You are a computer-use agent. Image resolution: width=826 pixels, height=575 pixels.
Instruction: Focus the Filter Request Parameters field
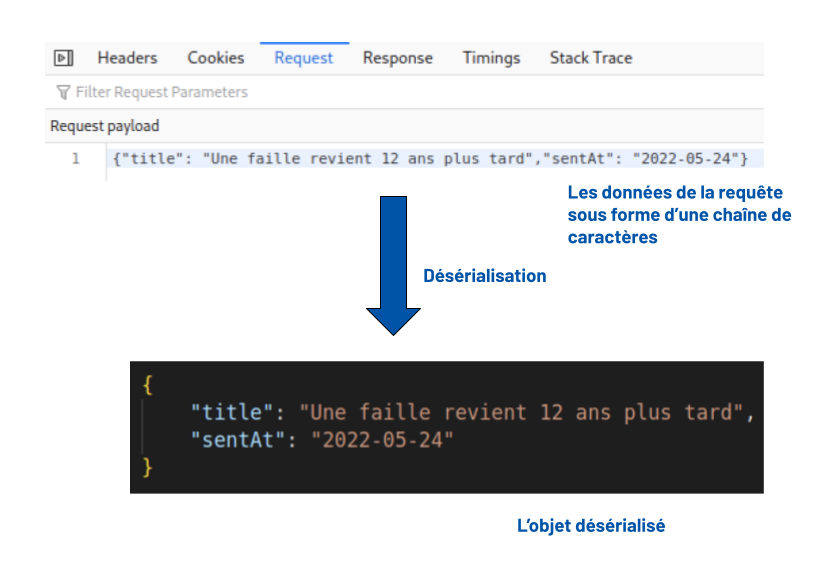[404, 93]
